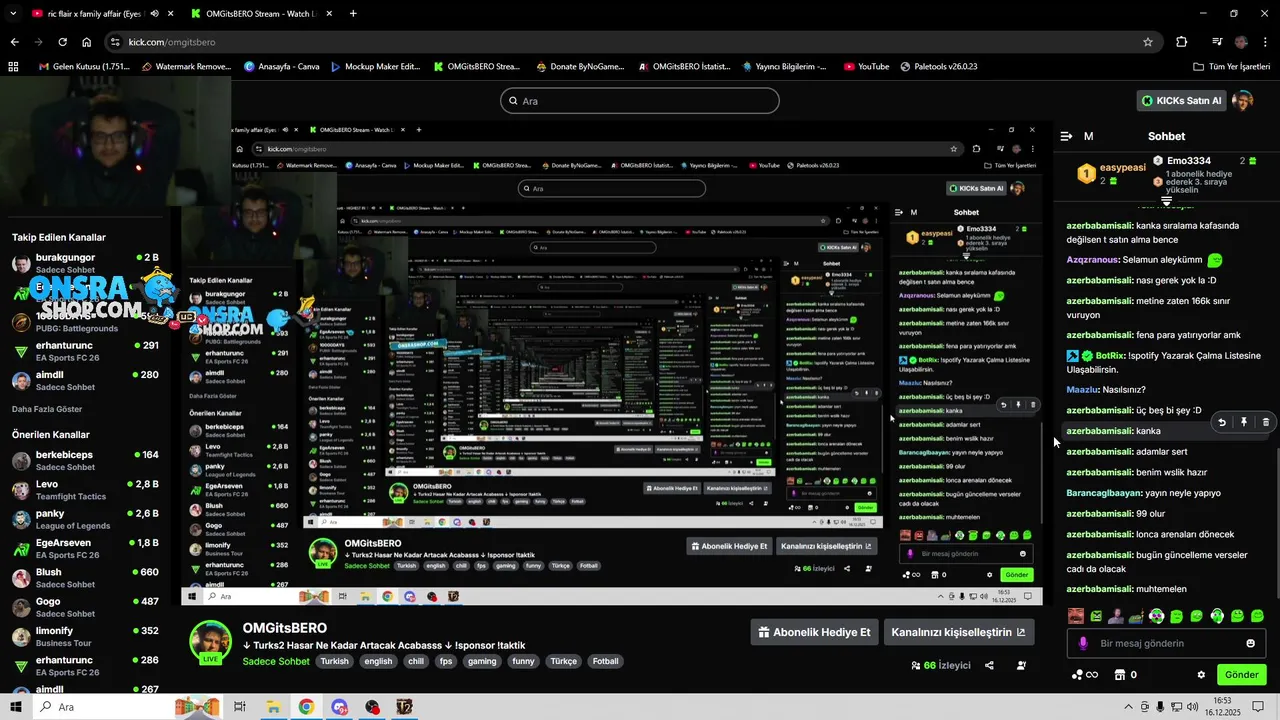Open panky League of Legends channel
This screenshot has height=720, width=1280.
tap(85, 519)
